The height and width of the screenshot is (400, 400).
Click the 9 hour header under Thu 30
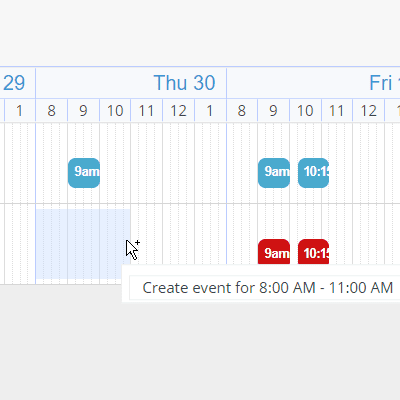pos(83,110)
